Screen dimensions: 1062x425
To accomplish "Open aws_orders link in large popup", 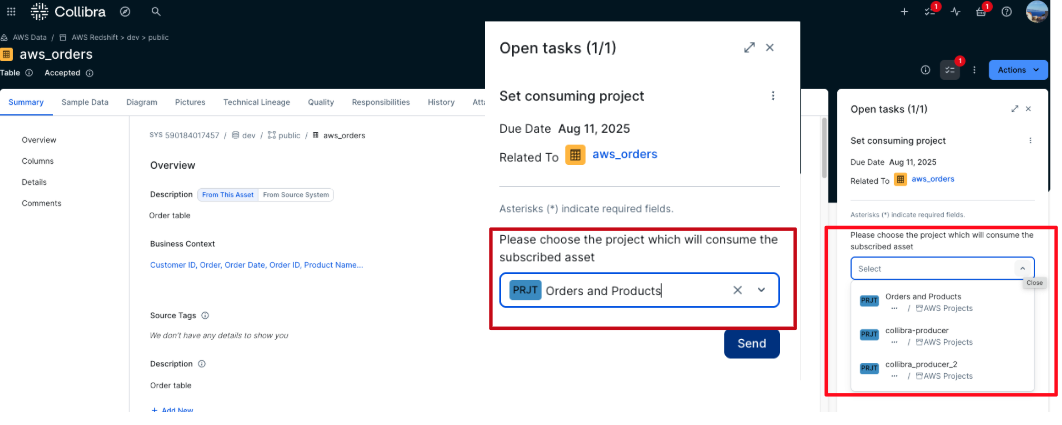I will pos(624,154).
